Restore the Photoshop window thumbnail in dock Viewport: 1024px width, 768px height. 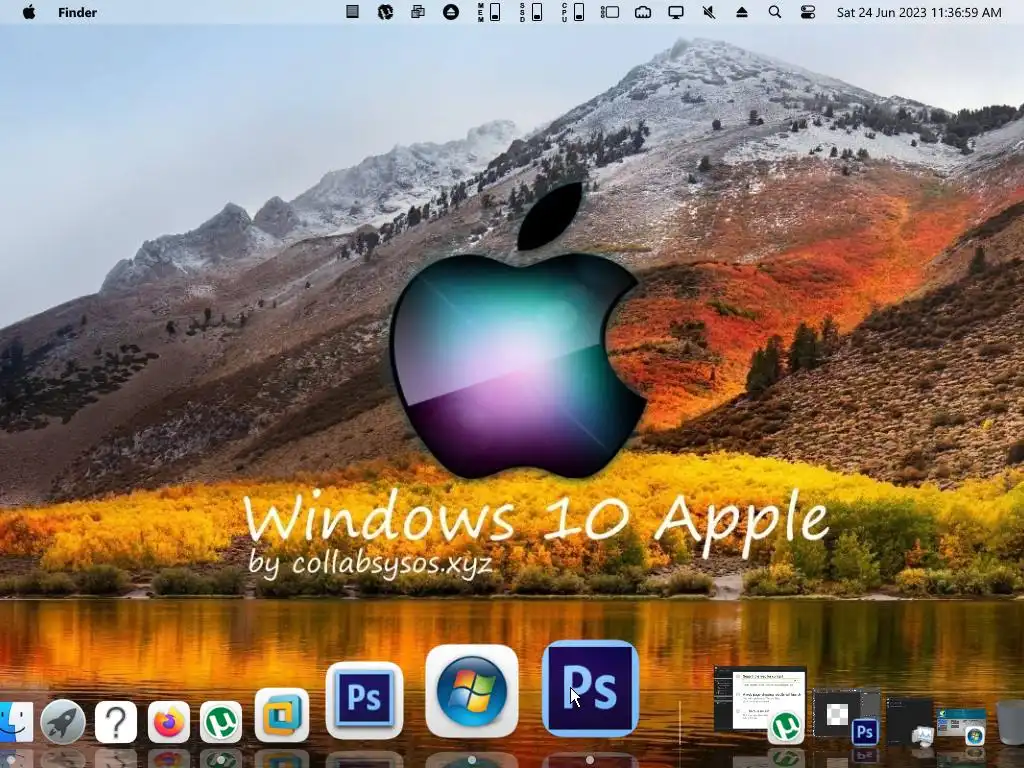point(846,716)
